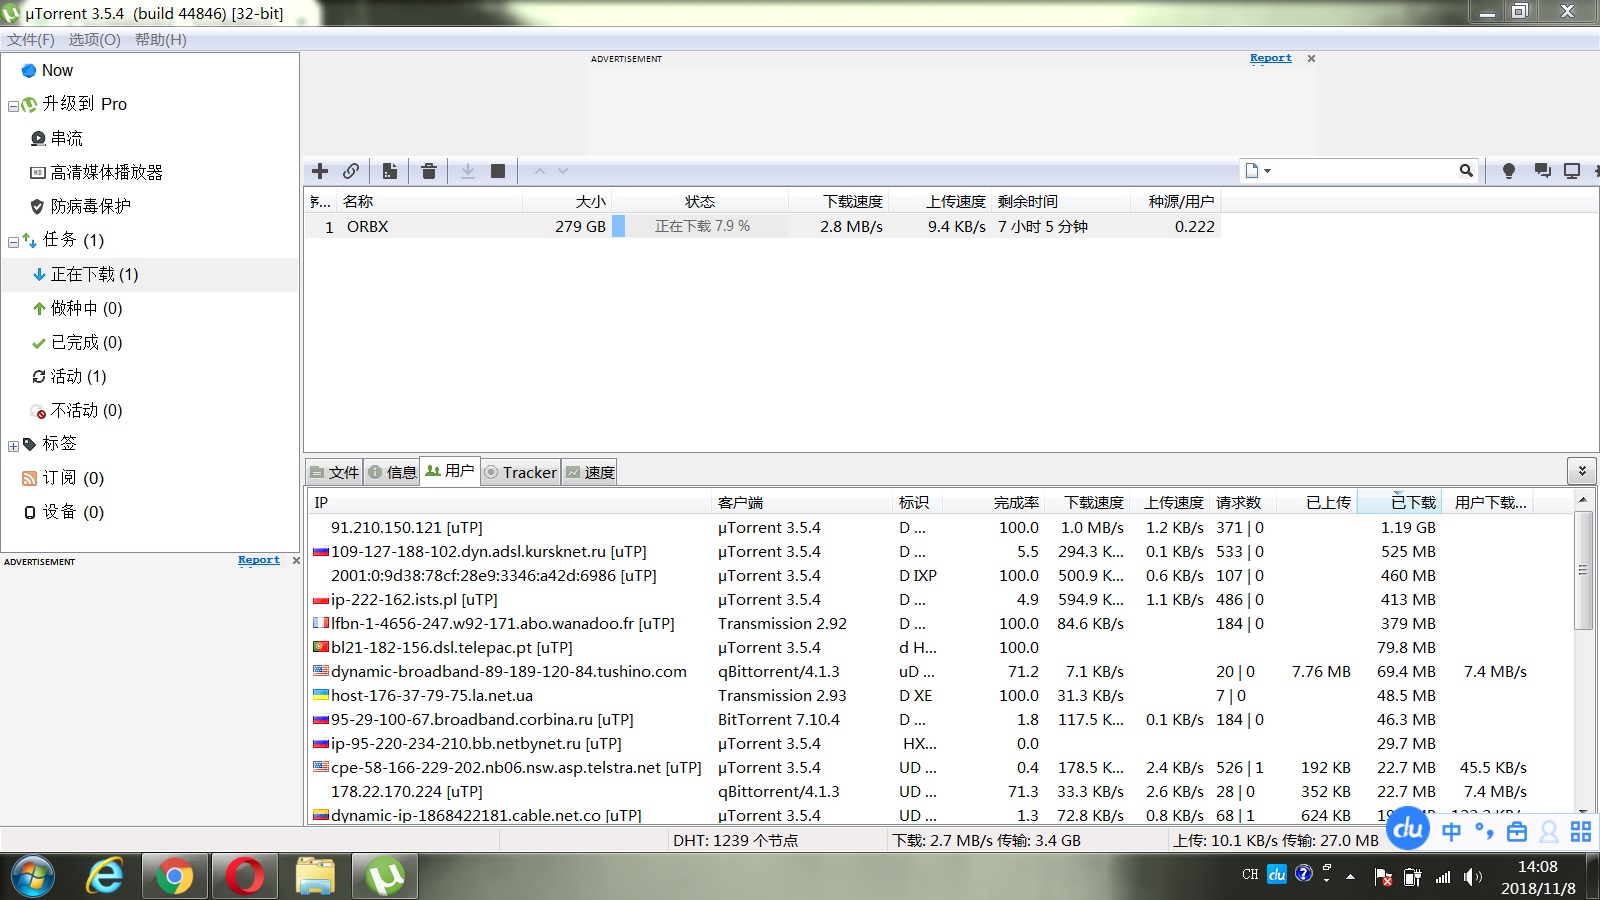Screen dimensions: 1600x900
Task: Collapse the 升级到 Pro tree node
Action: coord(13,106)
